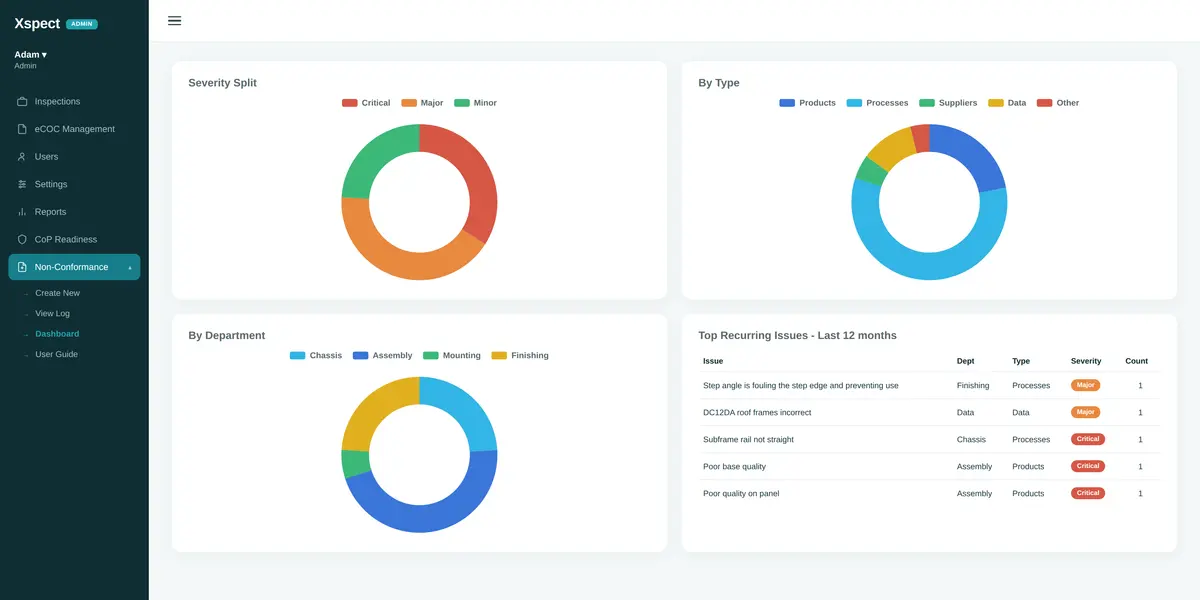Select 'DC12DA roof frames incorrect' issue
1200x600 pixels.
(757, 412)
